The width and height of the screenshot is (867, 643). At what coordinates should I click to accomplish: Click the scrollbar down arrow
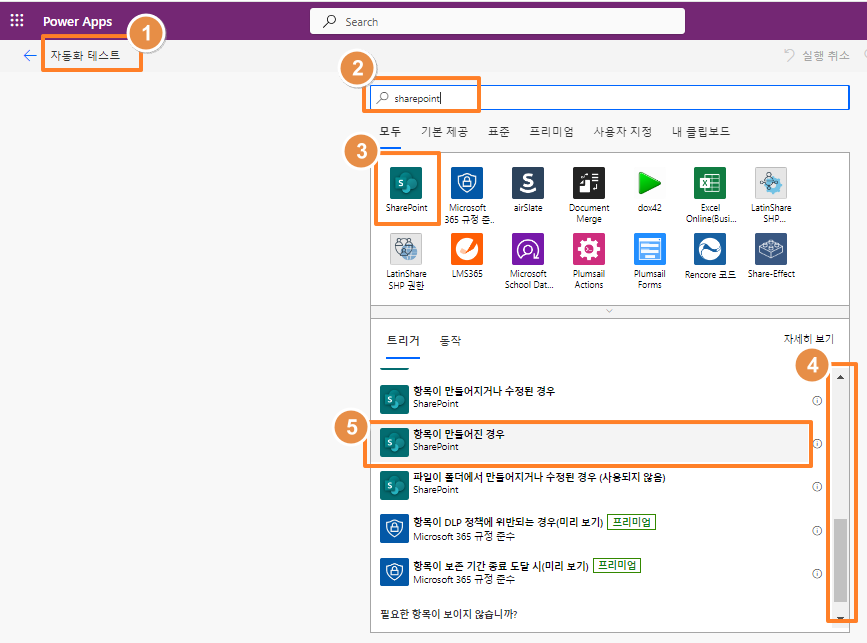pyautogui.click(x=840, y=618)
